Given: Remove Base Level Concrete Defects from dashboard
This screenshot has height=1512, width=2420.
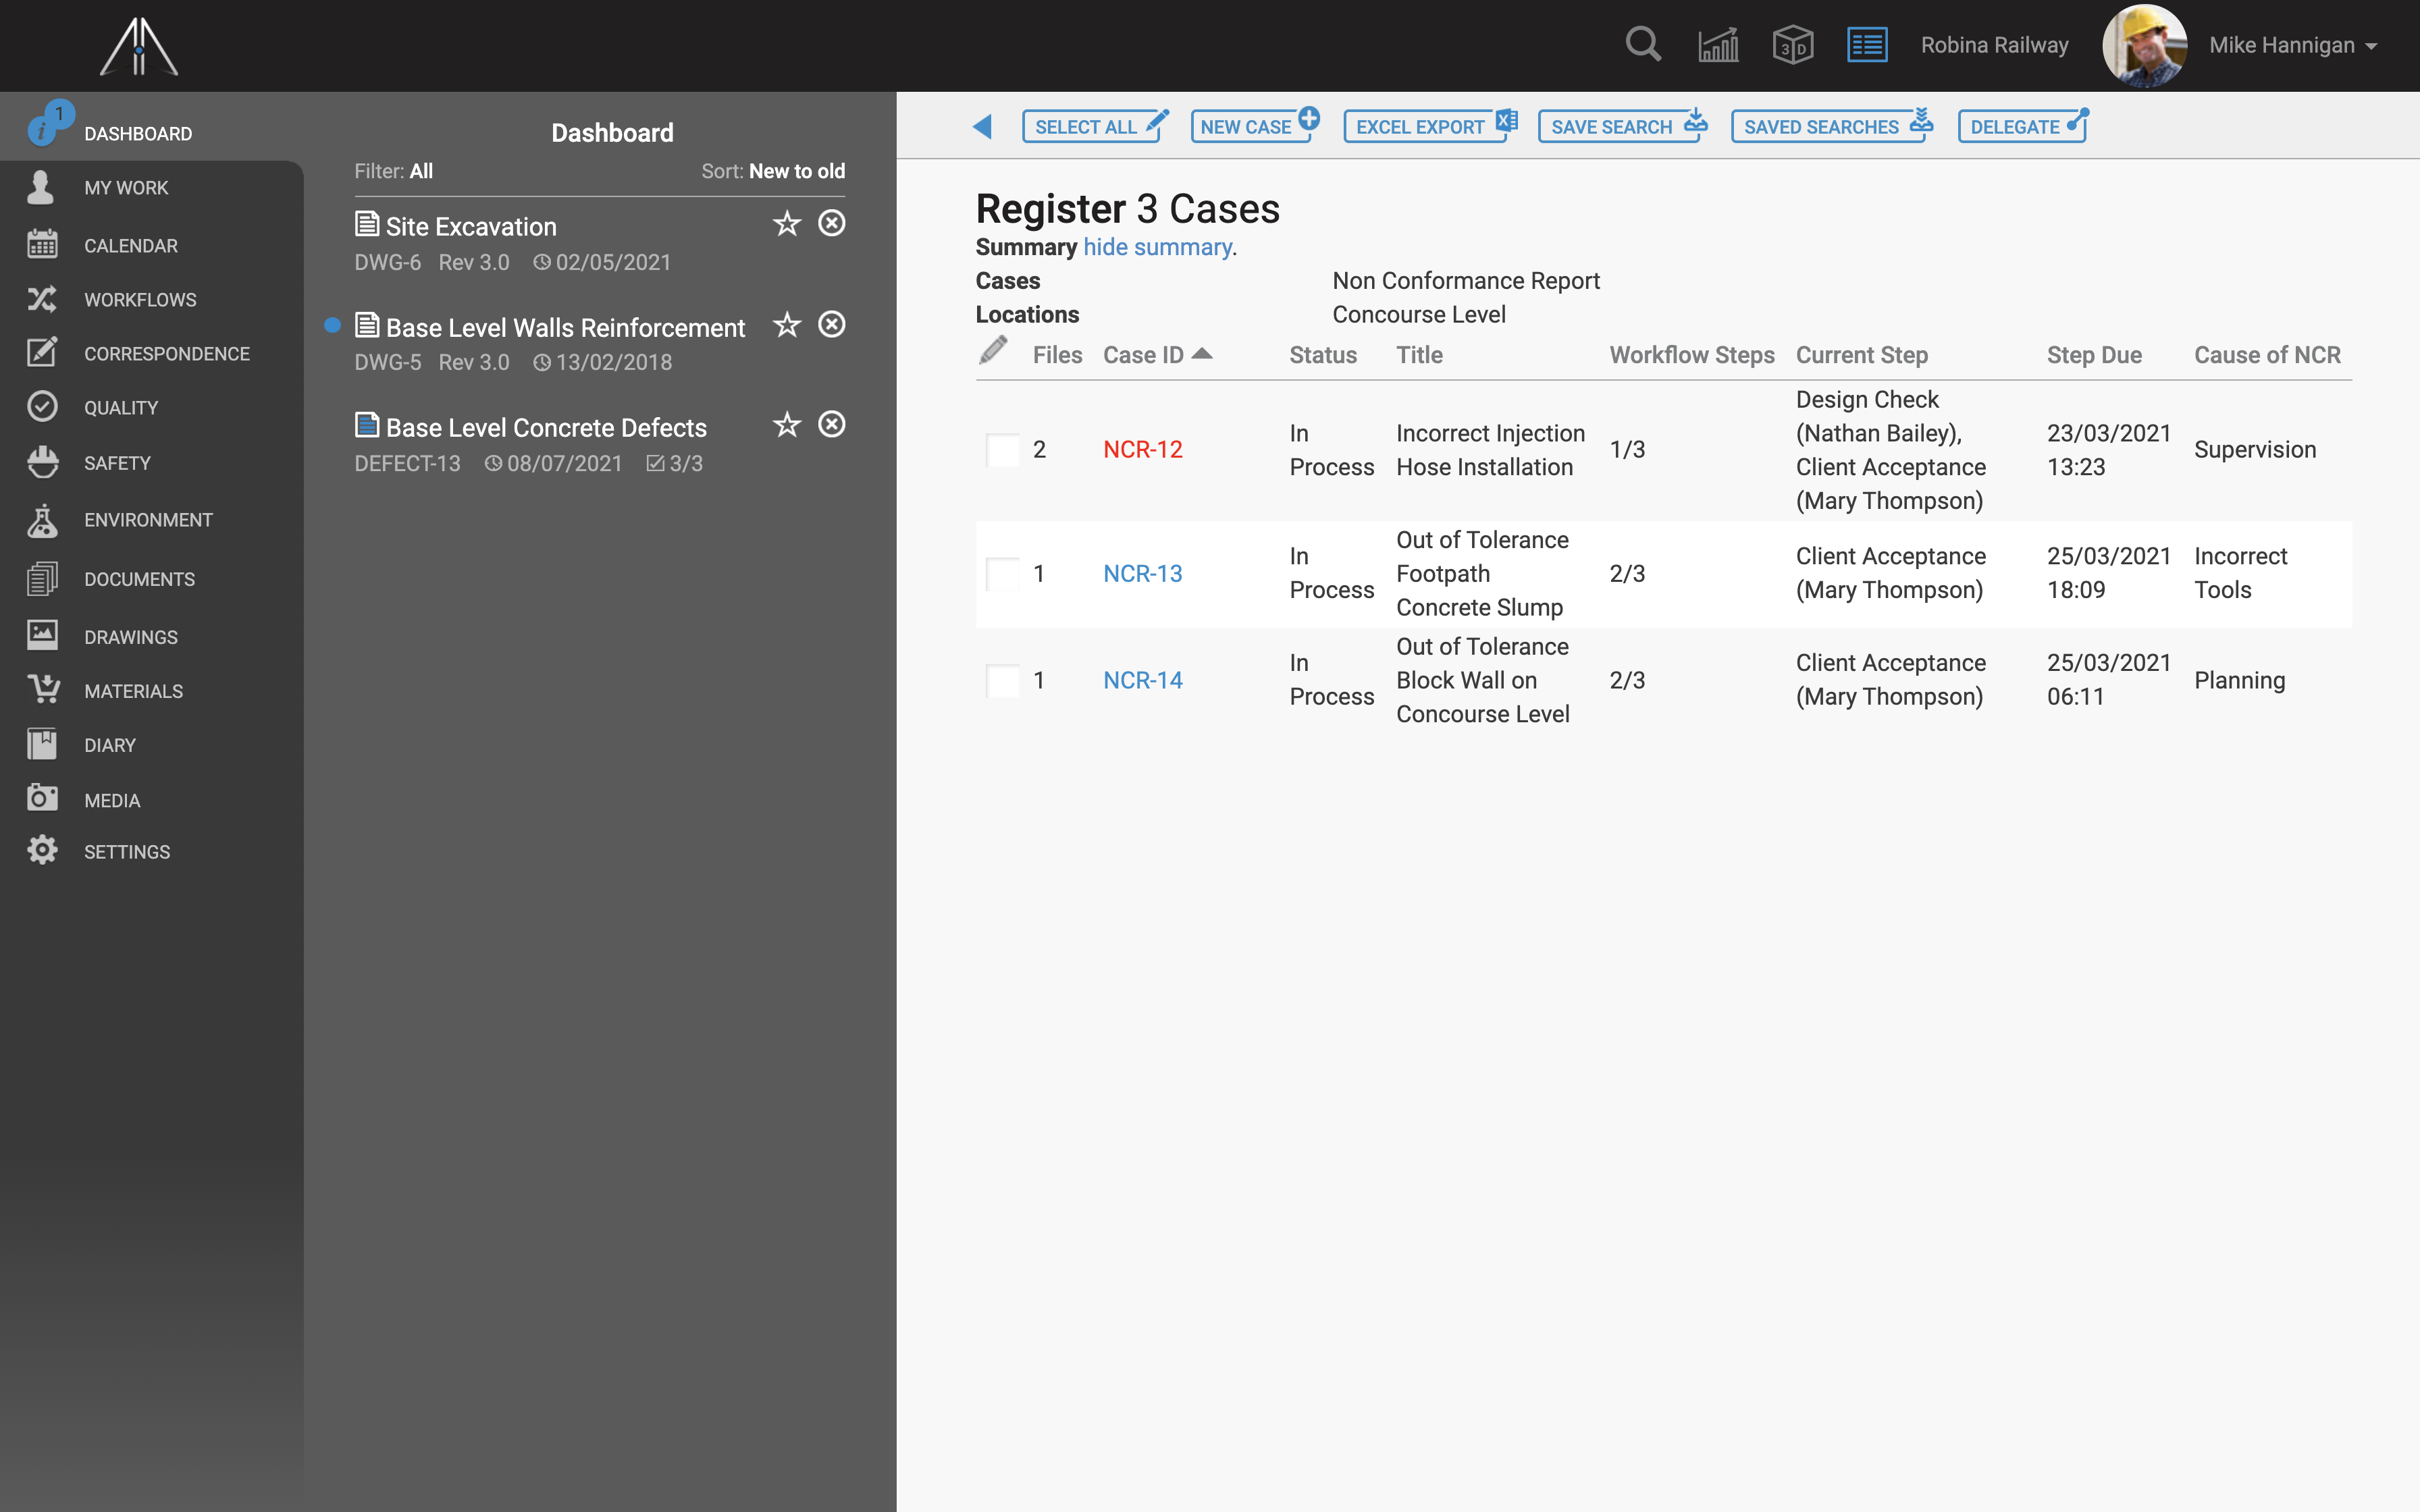Looking at the screenshot, I should pyautogui.click(x=831, y=425).
